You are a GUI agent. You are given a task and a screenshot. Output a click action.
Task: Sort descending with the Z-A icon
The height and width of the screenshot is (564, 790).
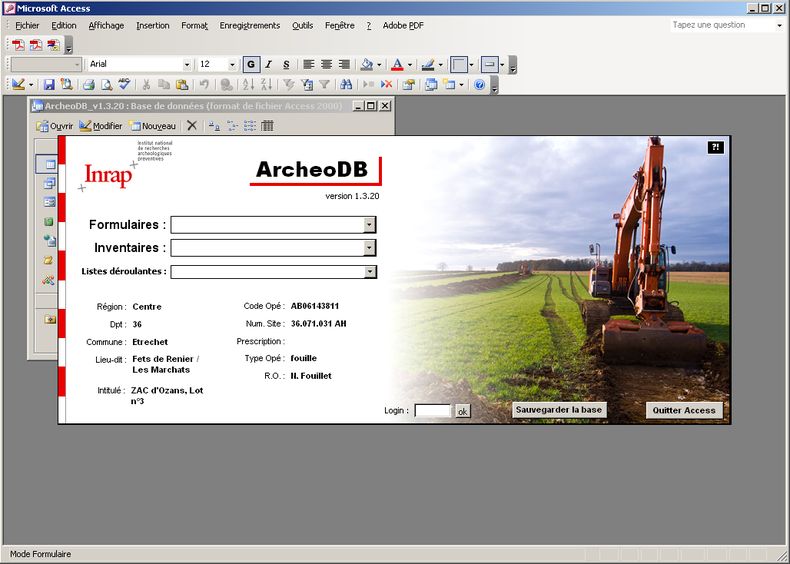click(267, 85)
